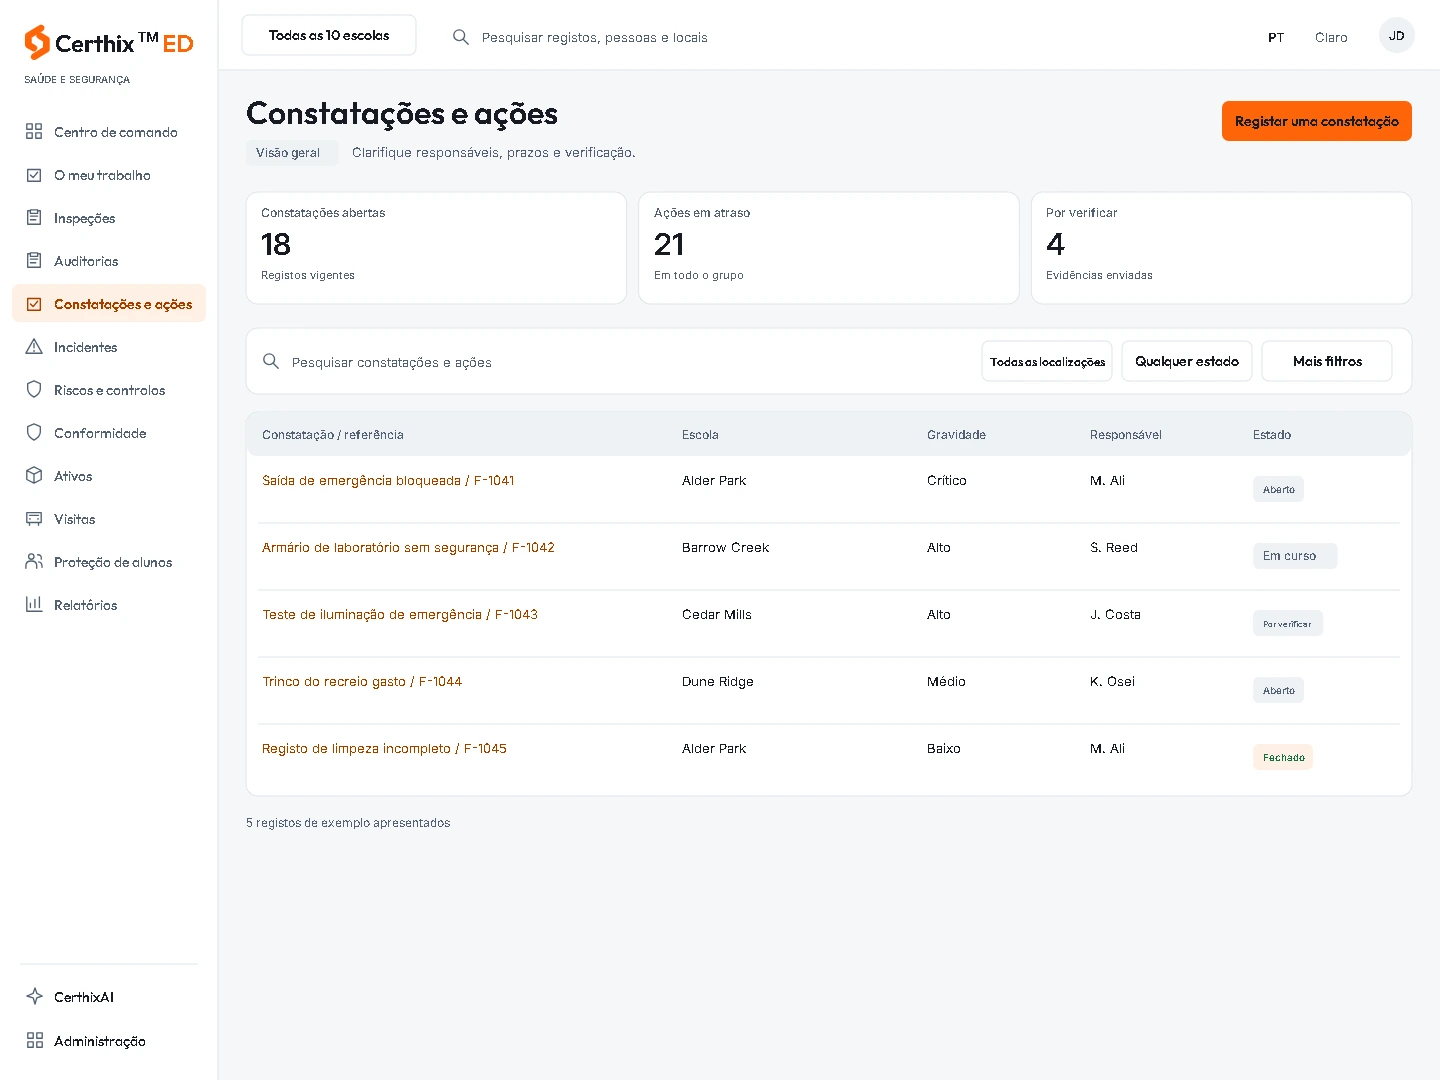Expand Mais filtros options

point(1327,361)
